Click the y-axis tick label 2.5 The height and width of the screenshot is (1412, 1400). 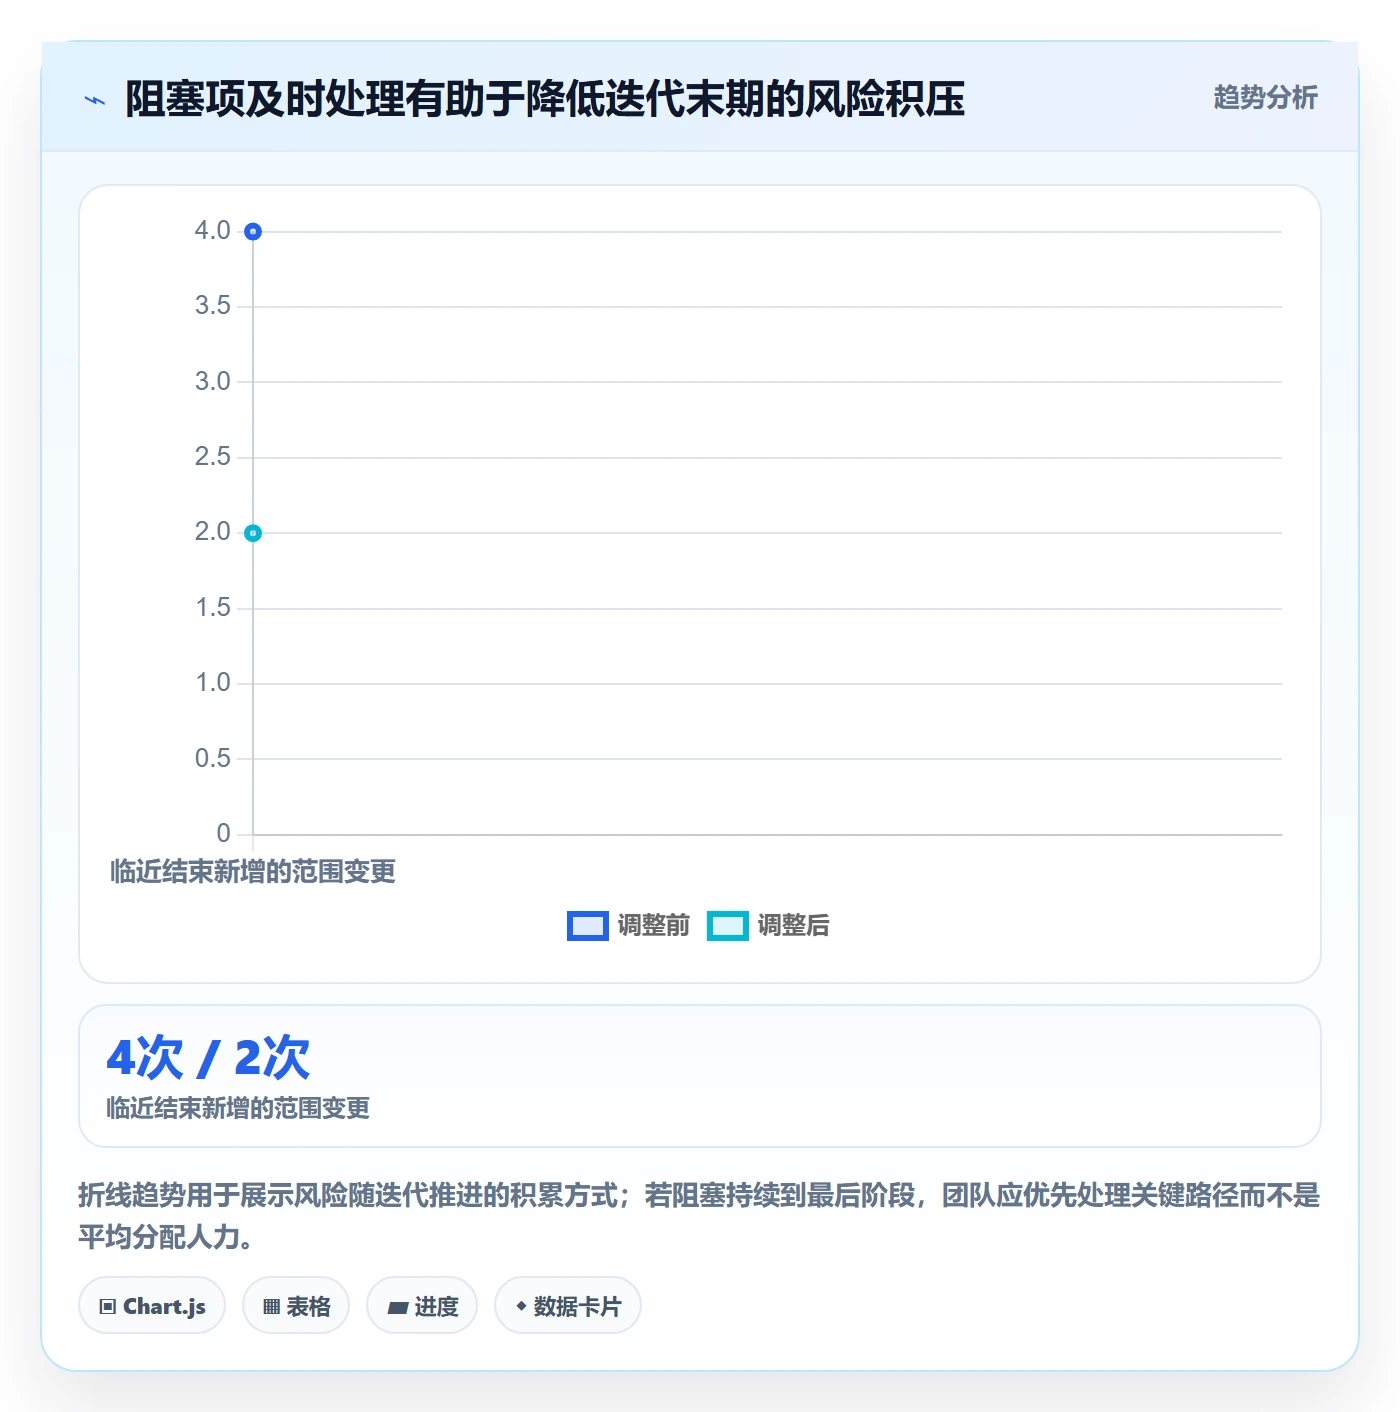212,457
